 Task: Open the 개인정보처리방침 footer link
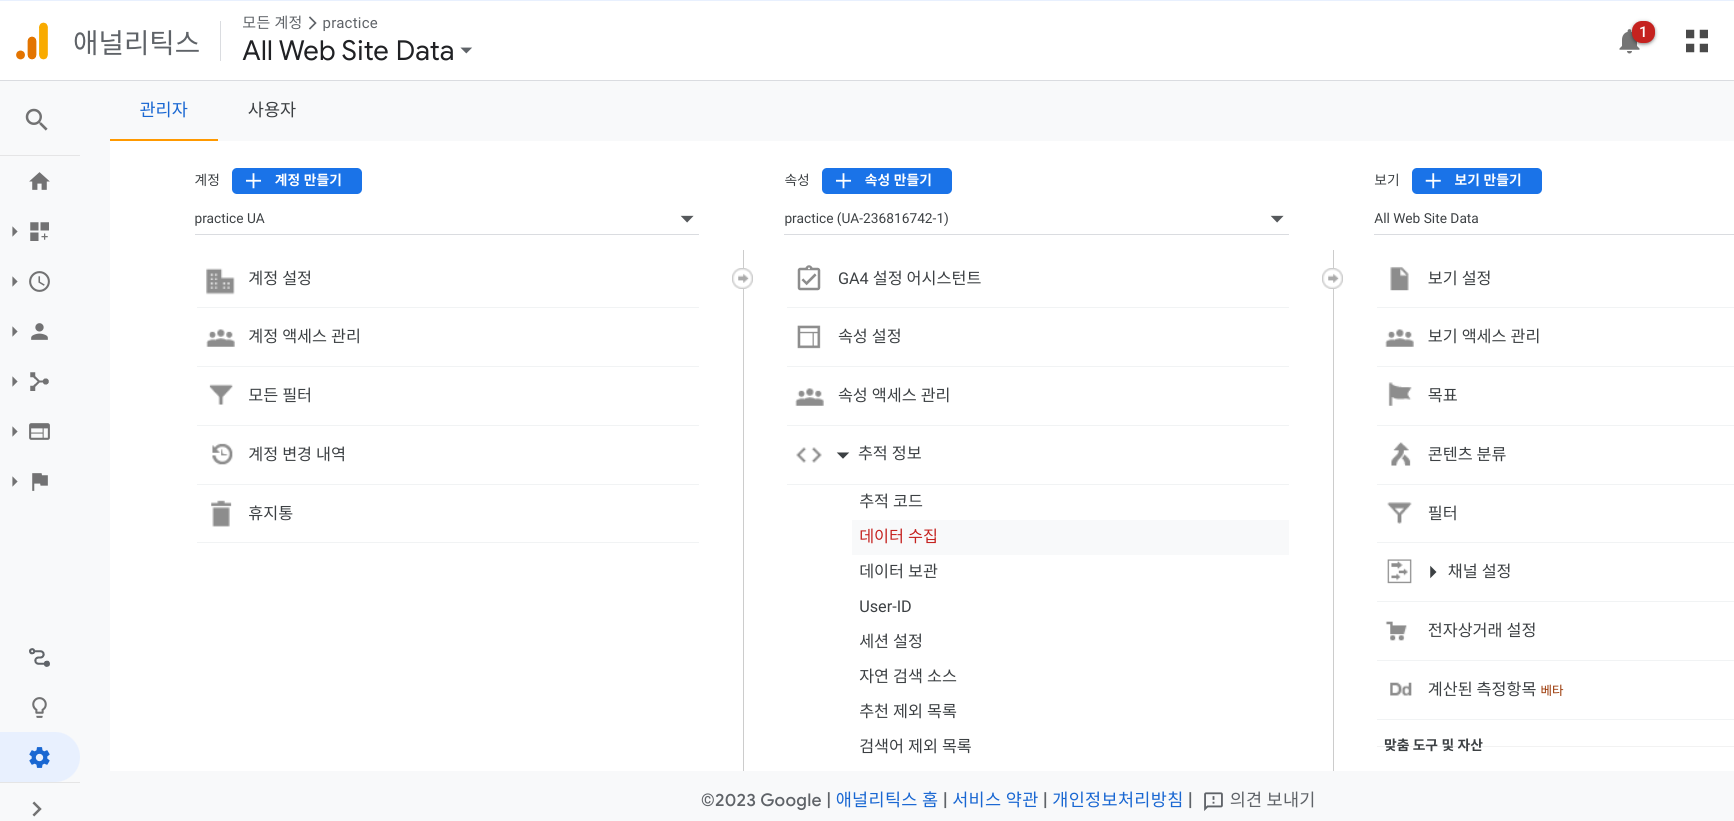[1117, 799]
